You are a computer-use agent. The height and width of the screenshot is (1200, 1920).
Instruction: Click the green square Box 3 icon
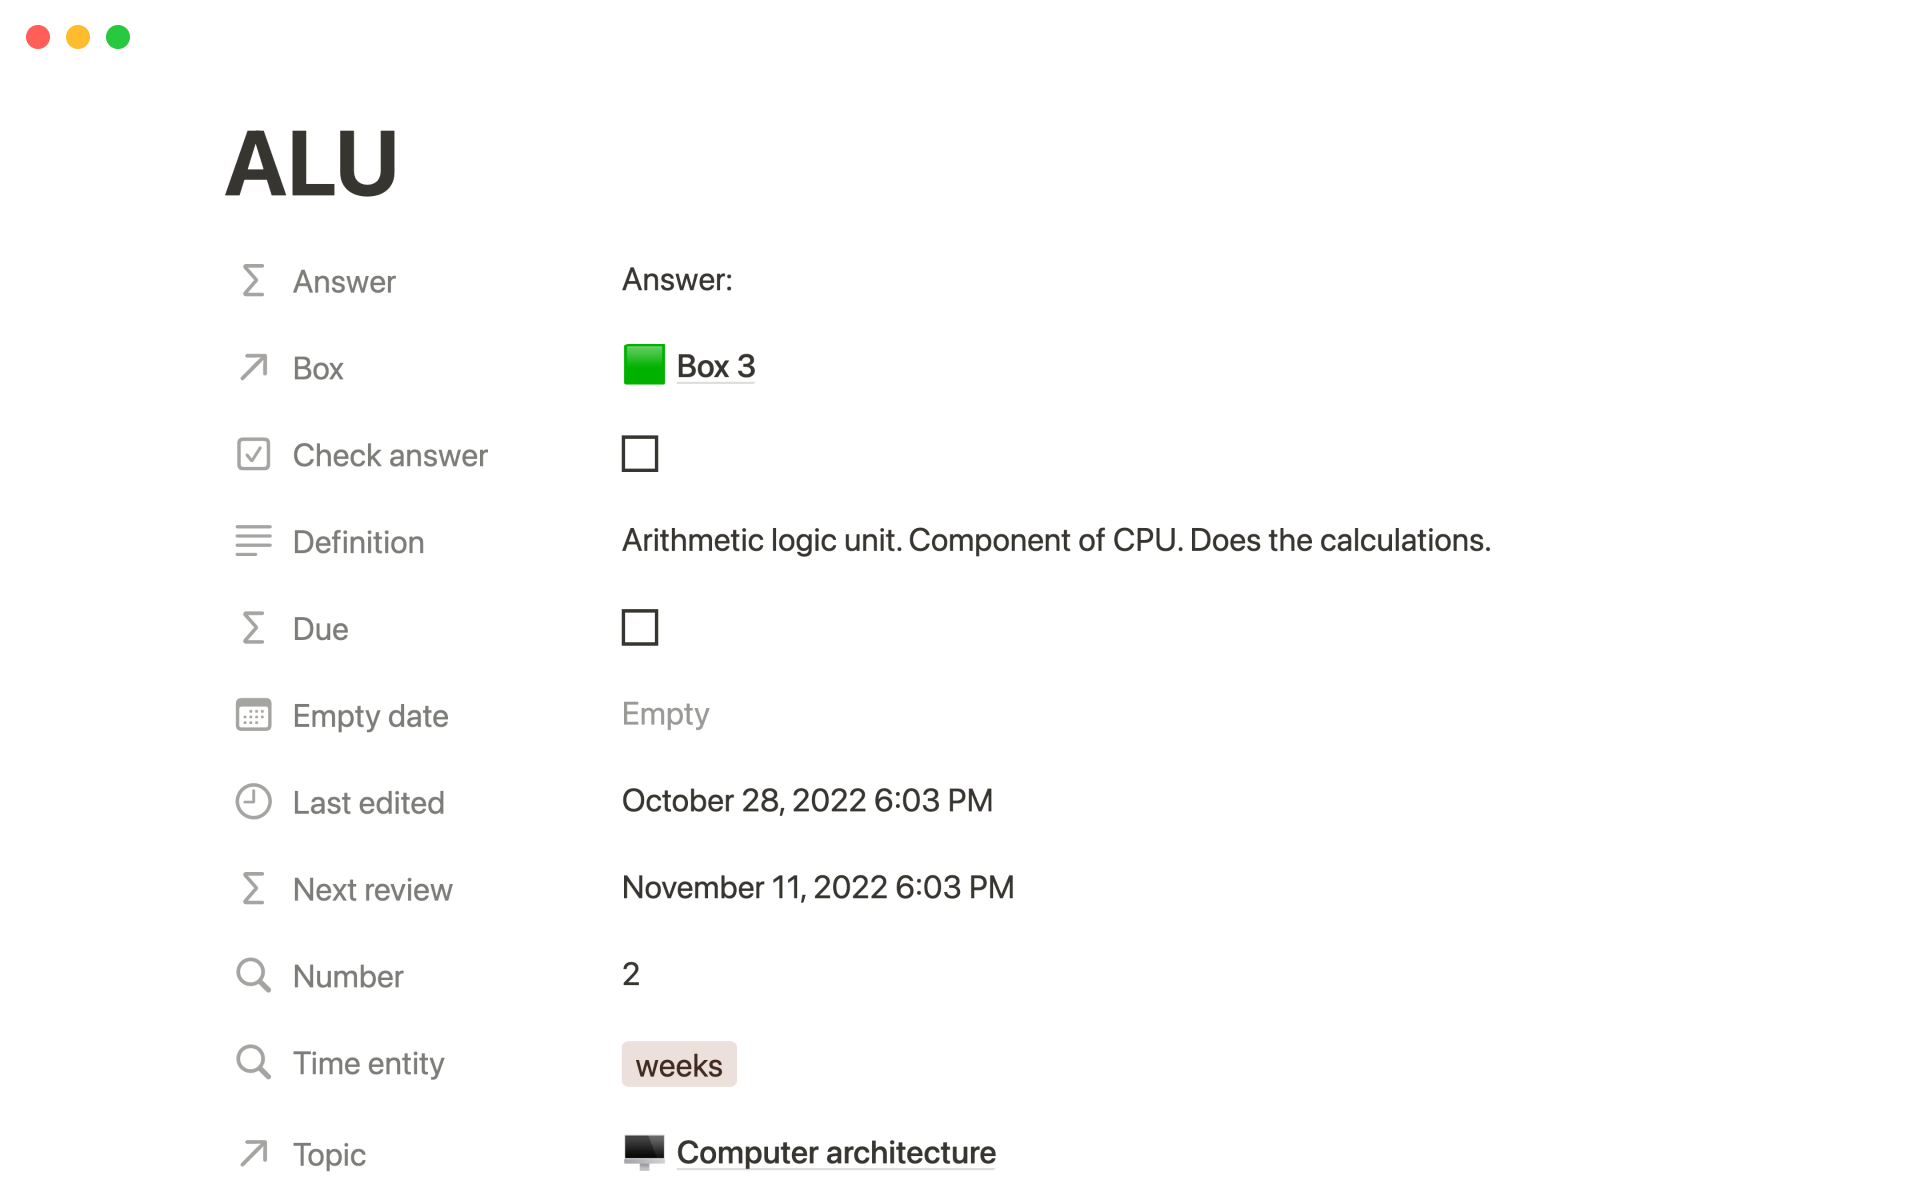click(644, 365)
